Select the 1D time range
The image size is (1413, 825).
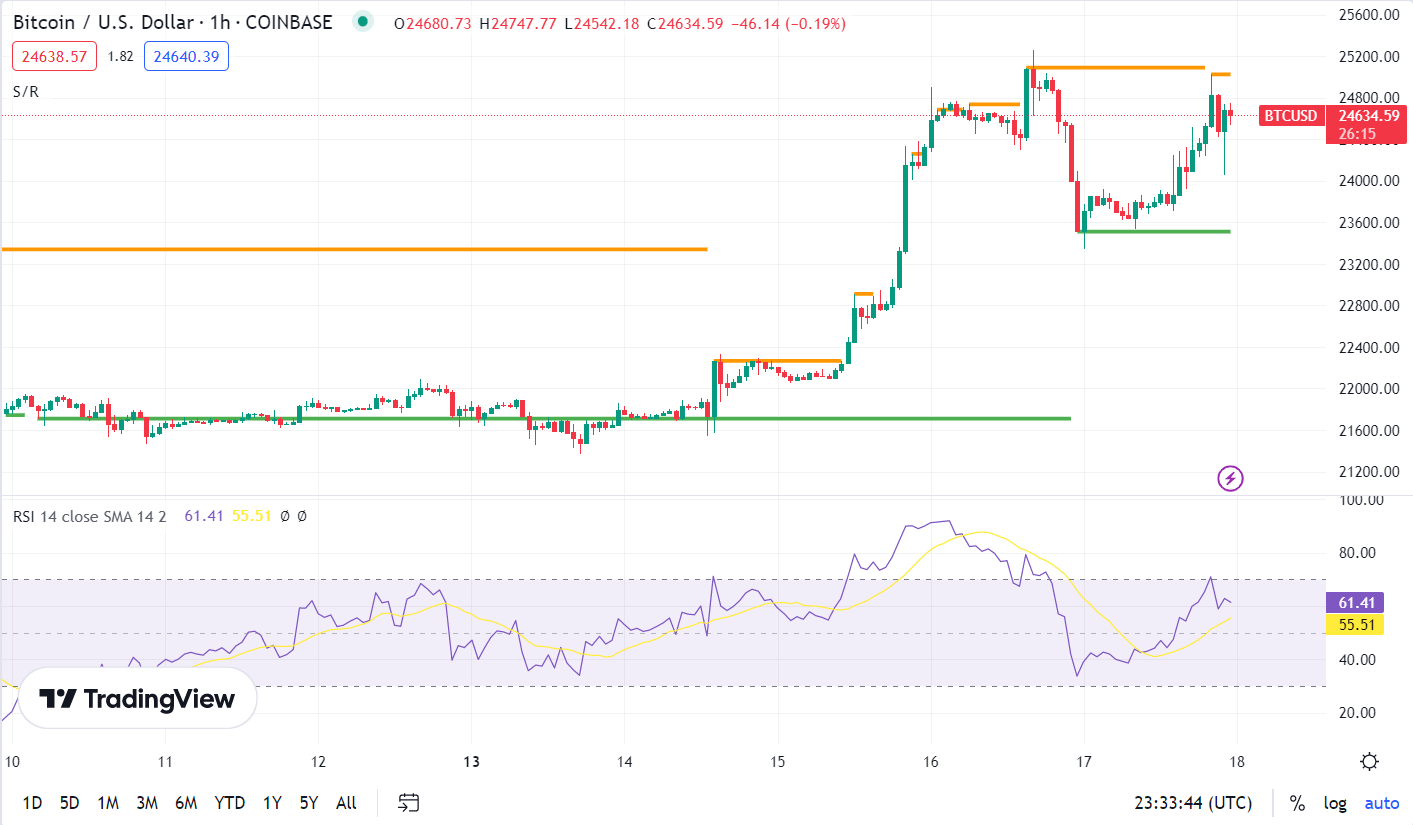coord(33,803)
